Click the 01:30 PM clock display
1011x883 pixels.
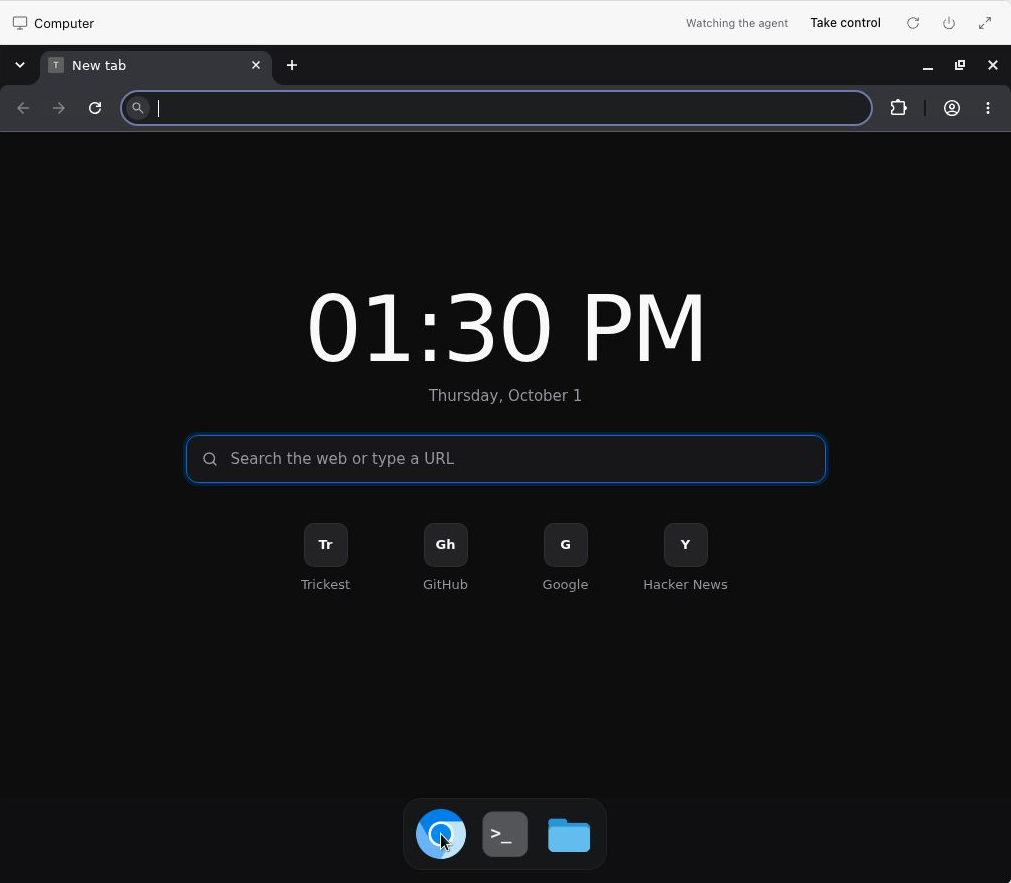click(x=506, y=328)
